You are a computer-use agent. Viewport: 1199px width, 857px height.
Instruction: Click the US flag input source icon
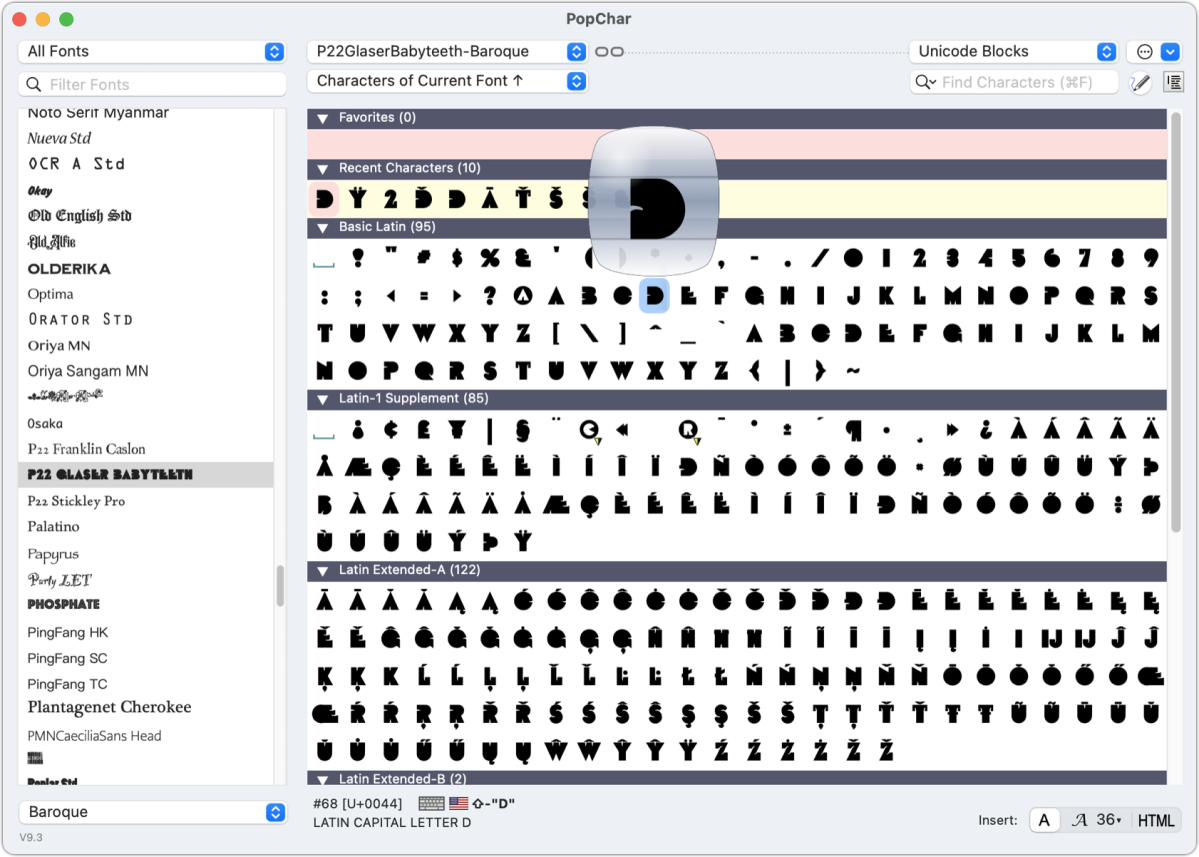(458, 803)
